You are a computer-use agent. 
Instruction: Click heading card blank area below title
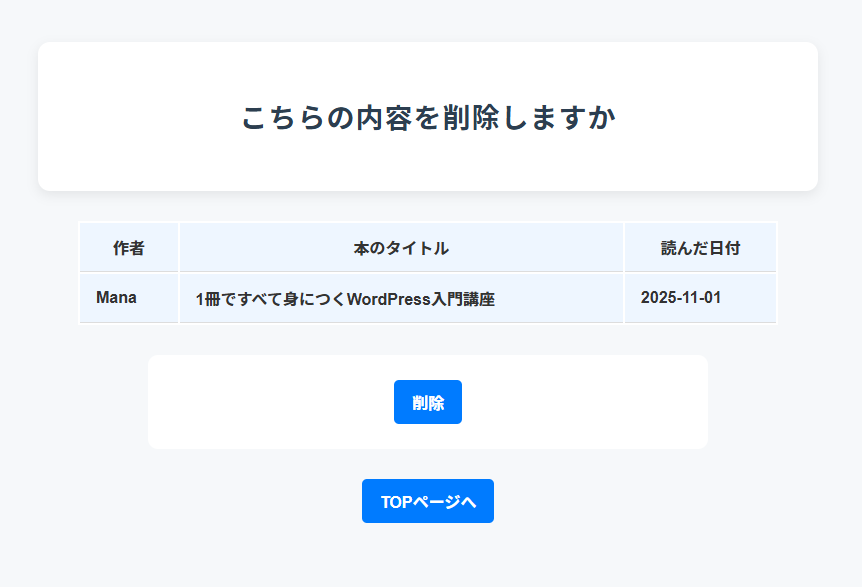427,165
